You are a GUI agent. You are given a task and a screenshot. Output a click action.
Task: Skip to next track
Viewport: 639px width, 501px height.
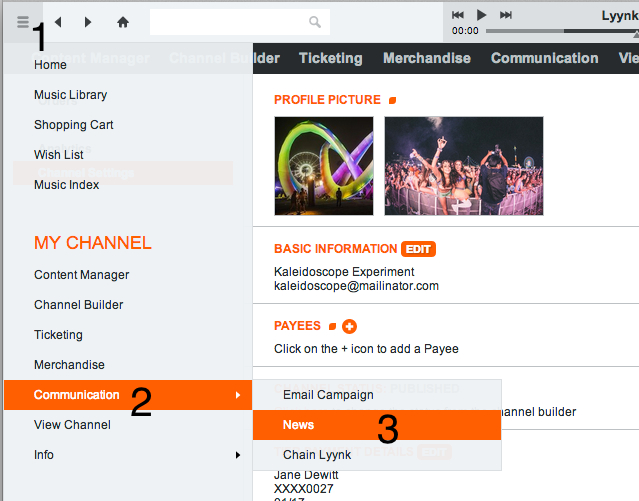coord(506,15)
